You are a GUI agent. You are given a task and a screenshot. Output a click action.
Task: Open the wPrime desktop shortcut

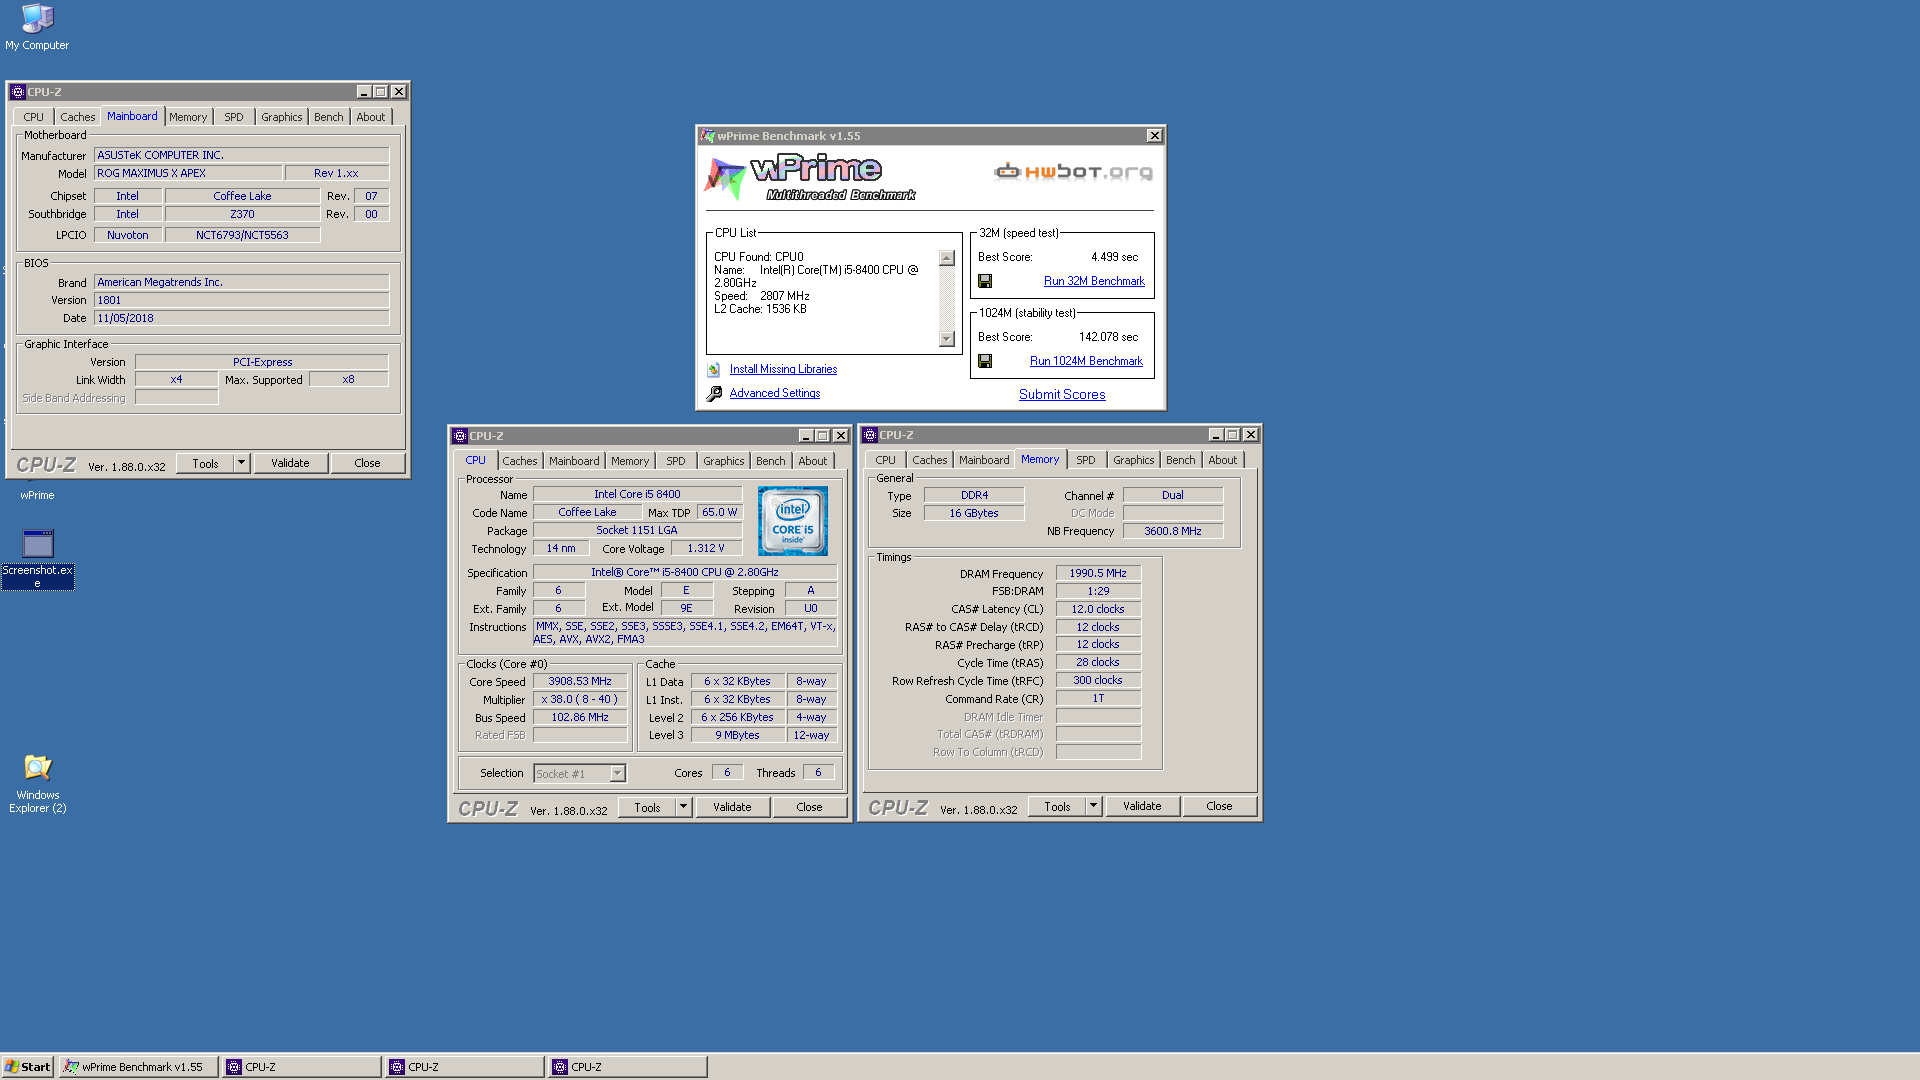pyautogui.click(x=37, y=495)
